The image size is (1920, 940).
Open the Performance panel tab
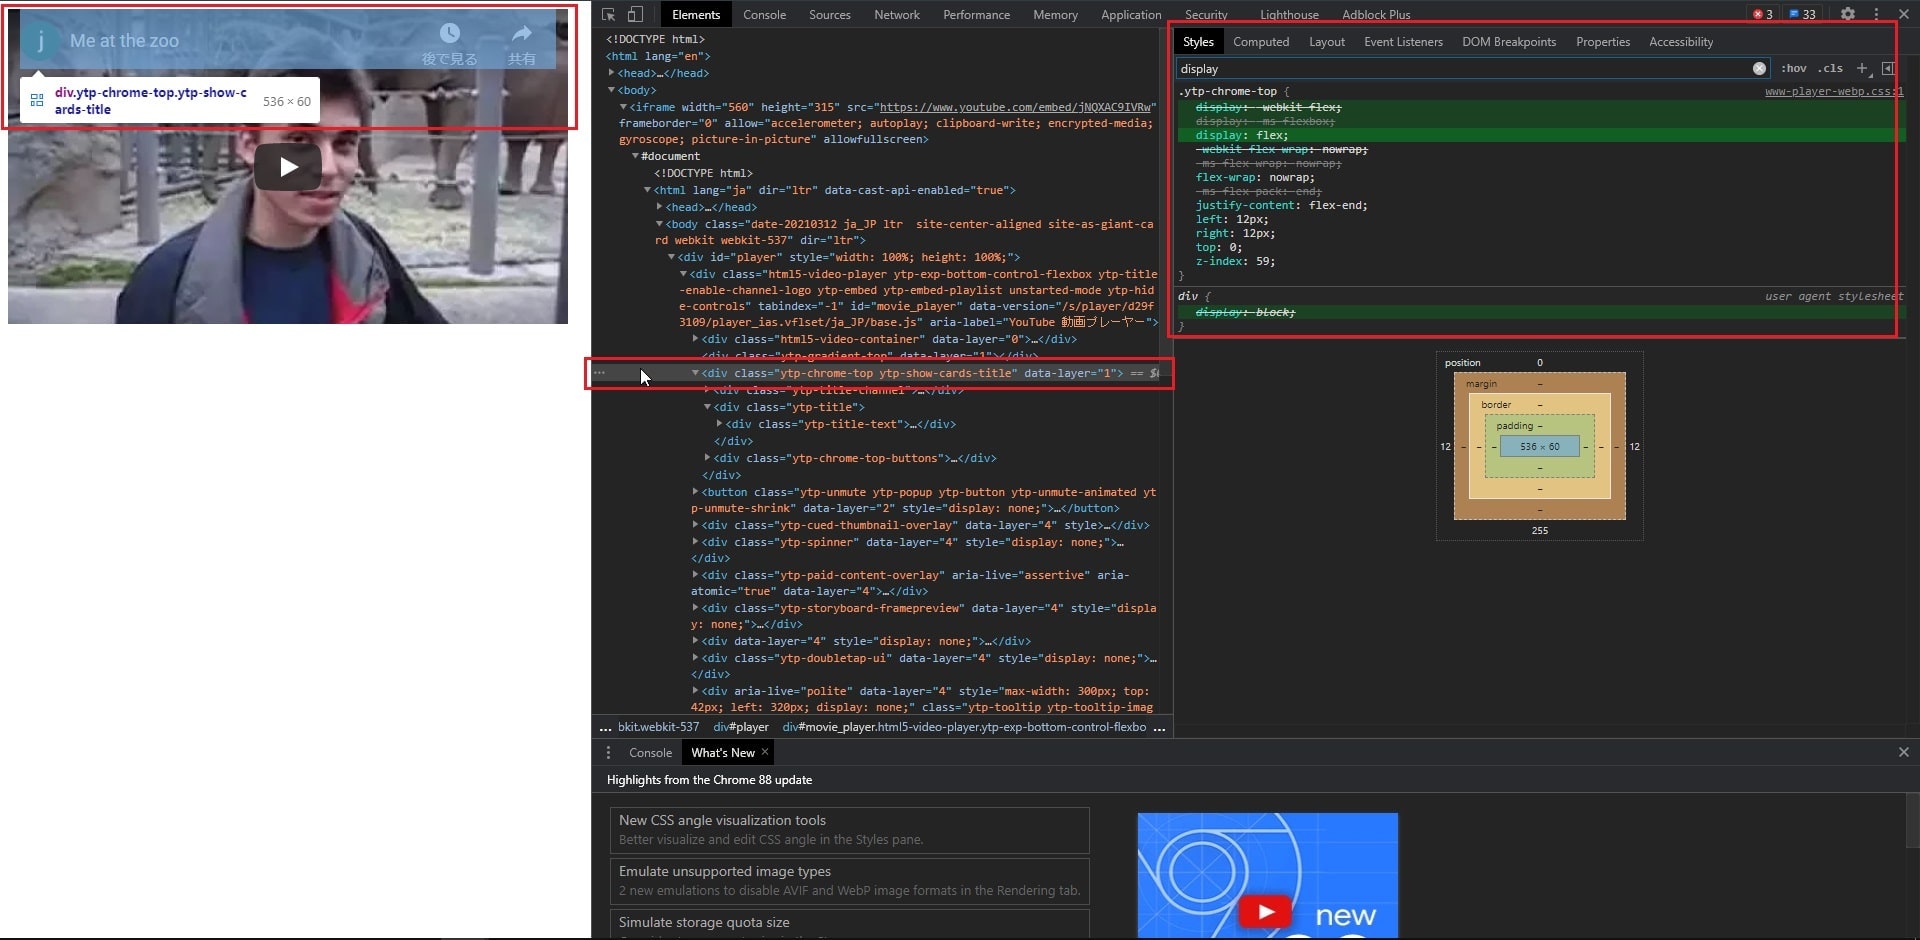[976, 14]
